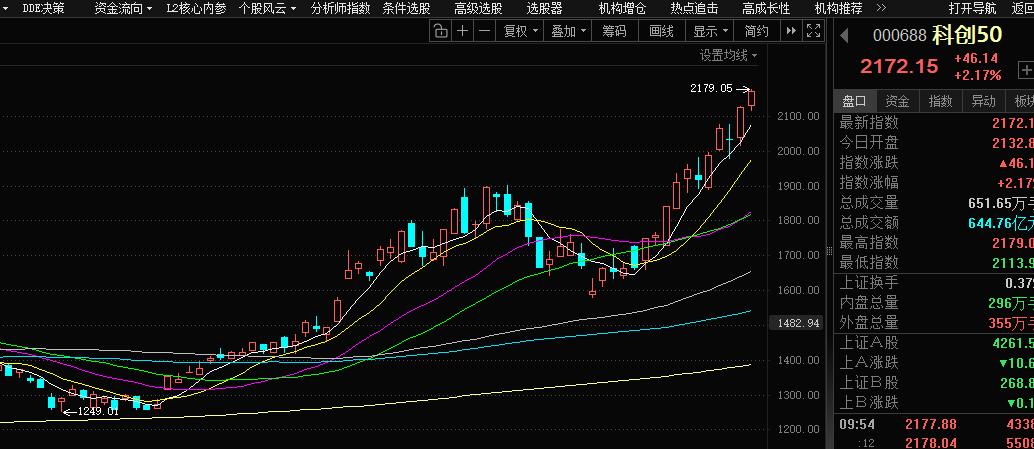Image resolution: width=1034 pixels, height=449 pixels.
Task: Click the 2179.05 high price label
Action: 711,88
